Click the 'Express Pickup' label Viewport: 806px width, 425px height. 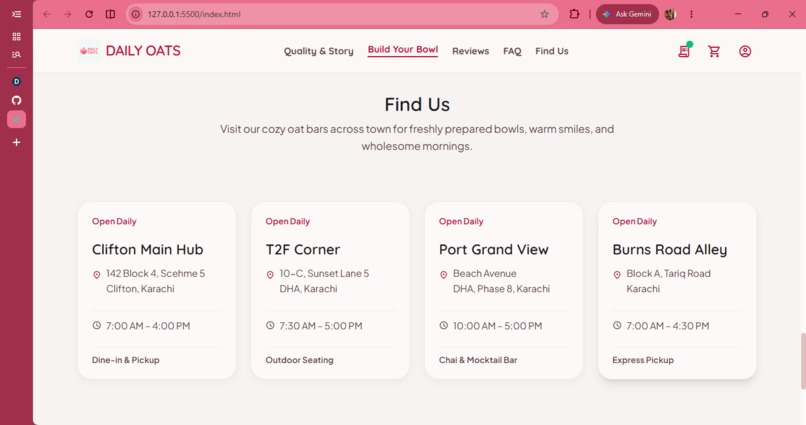[643, 360]
